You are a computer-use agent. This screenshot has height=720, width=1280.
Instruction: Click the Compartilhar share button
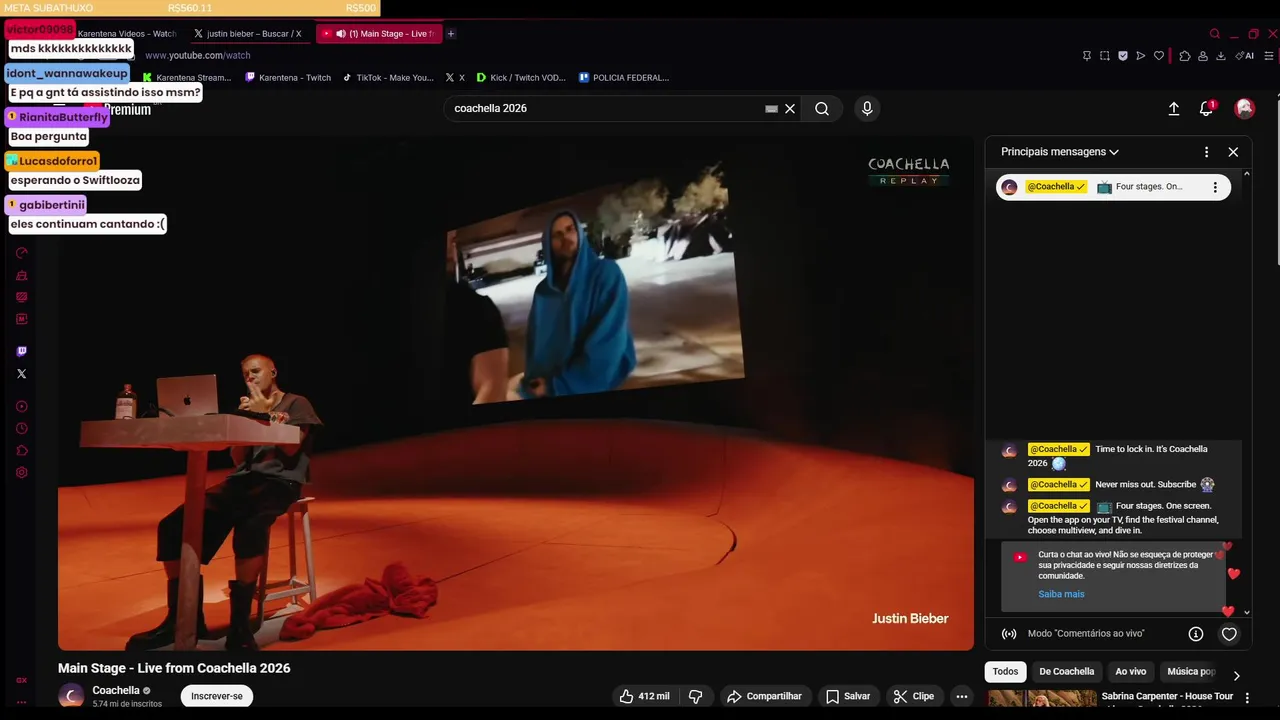coord(764,696)
